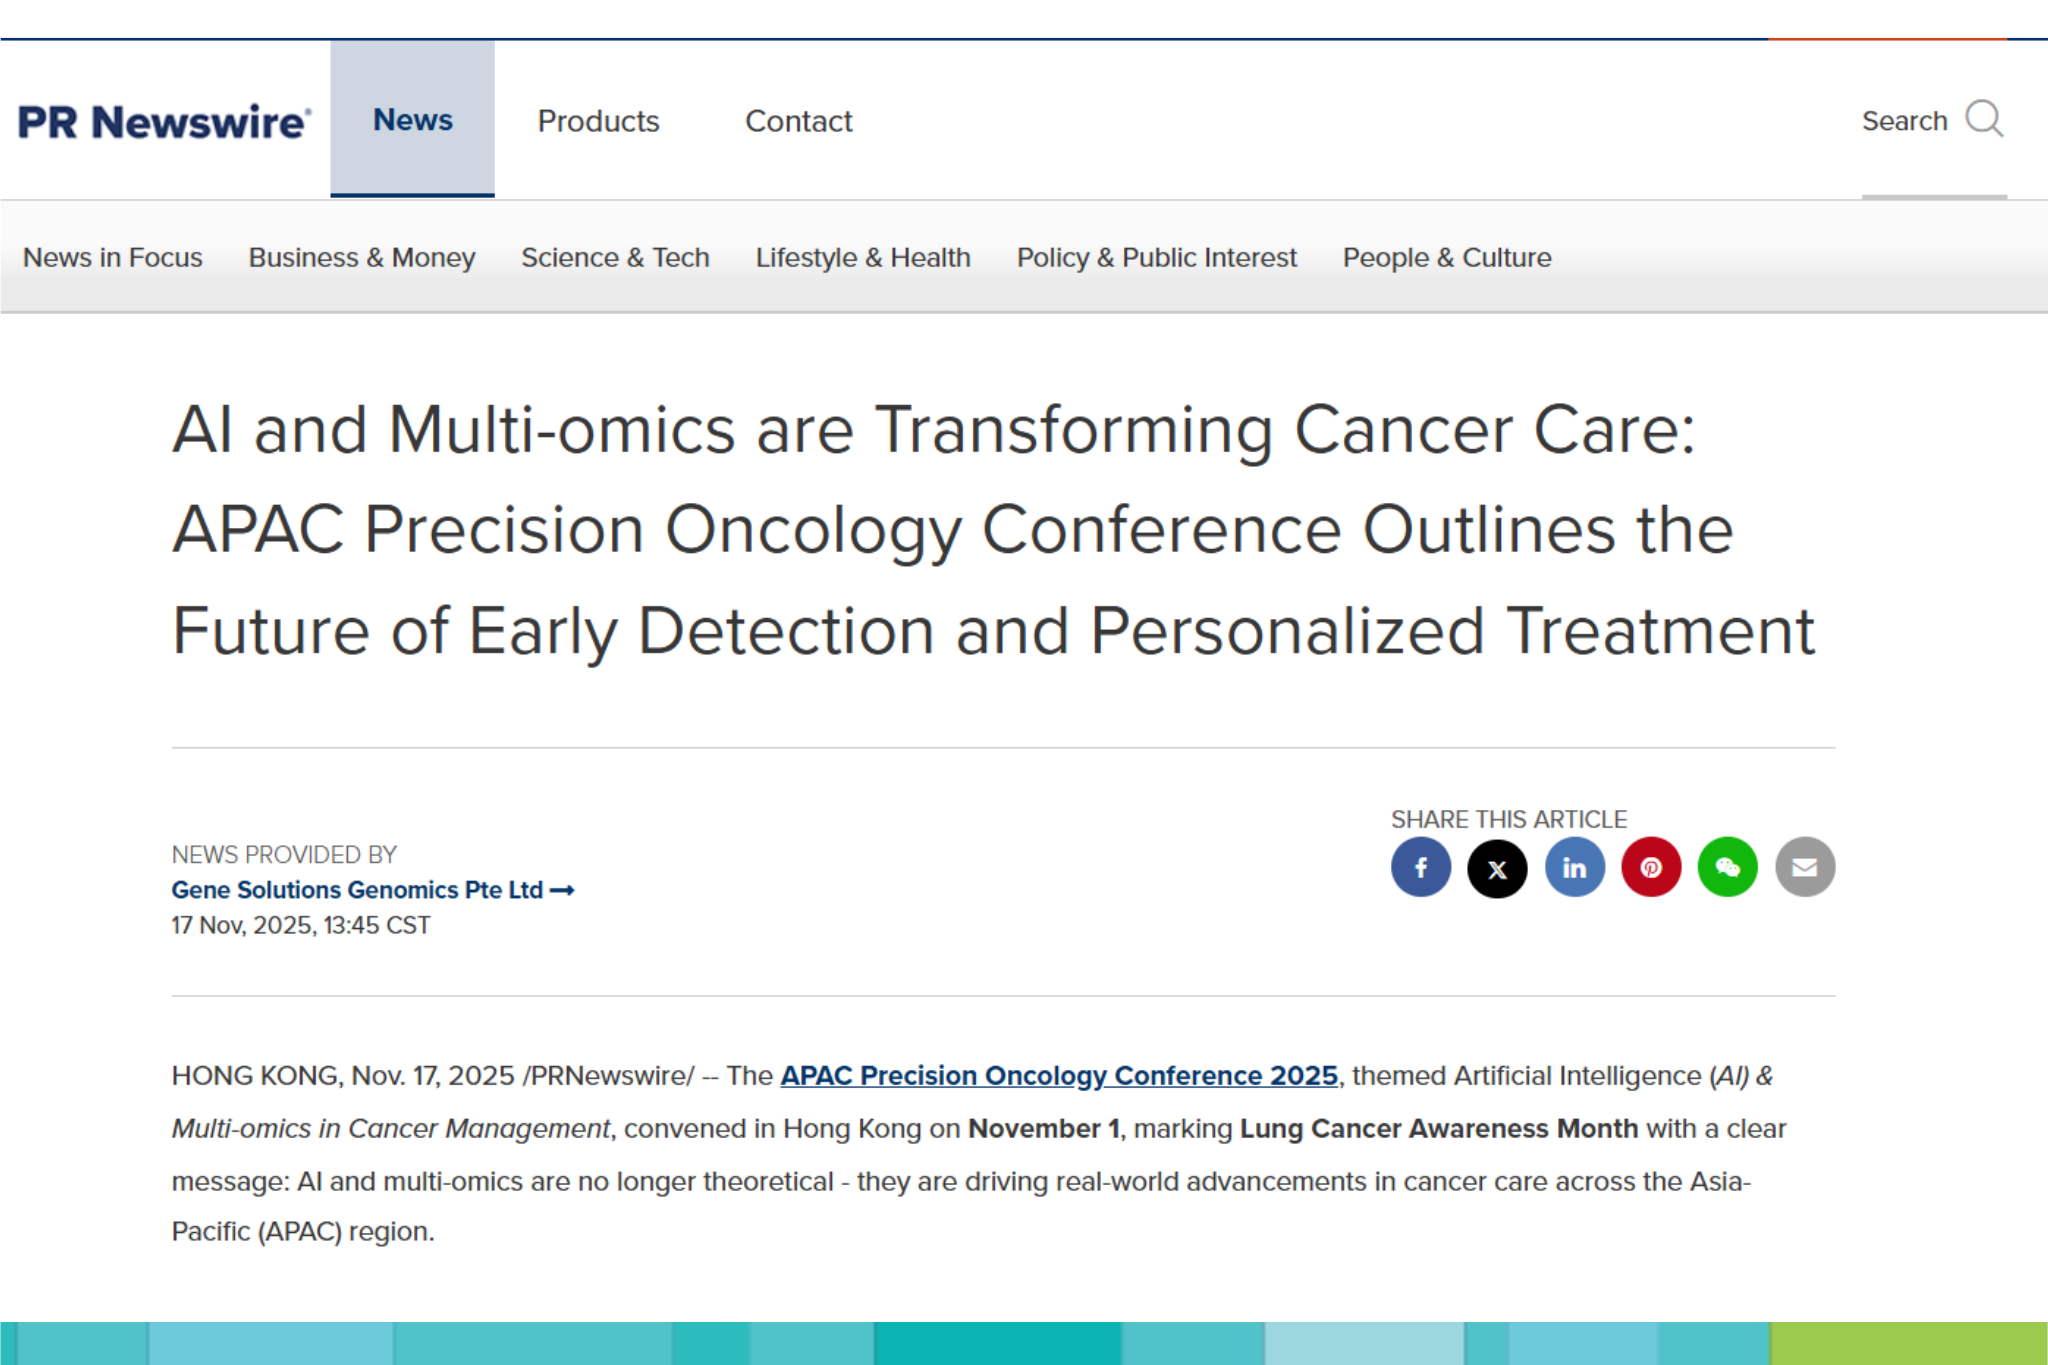Open the News in Focus section
This screenshot has width=2048, height=1365.
tap(112, 257)
